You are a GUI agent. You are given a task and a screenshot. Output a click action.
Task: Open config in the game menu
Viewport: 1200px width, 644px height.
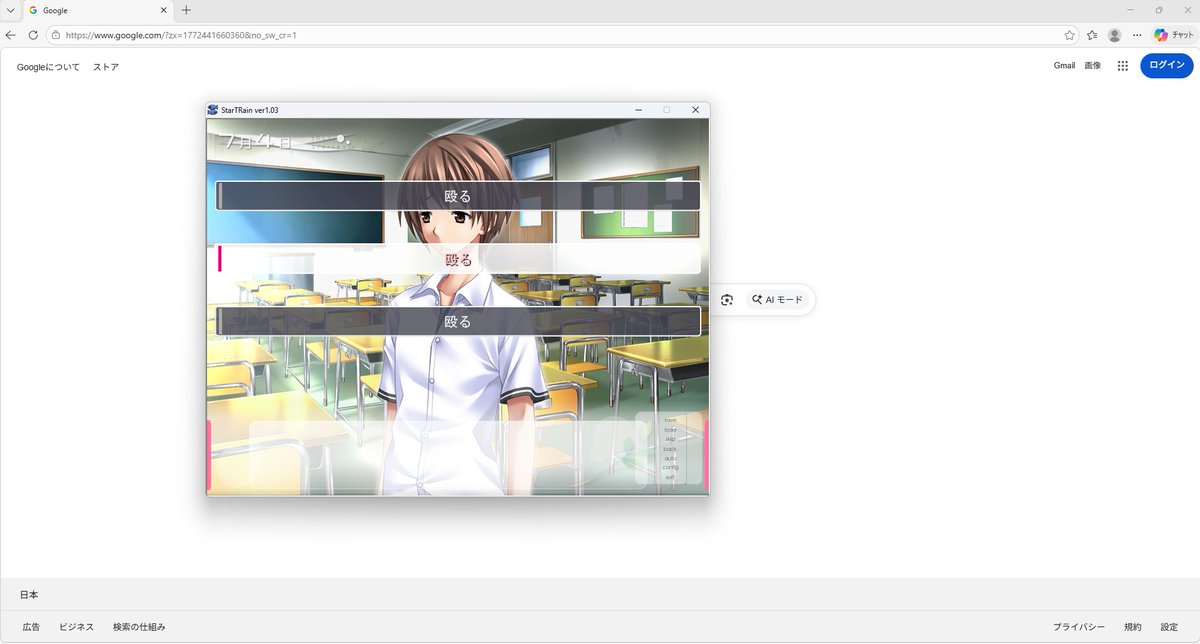pos(670,467)
